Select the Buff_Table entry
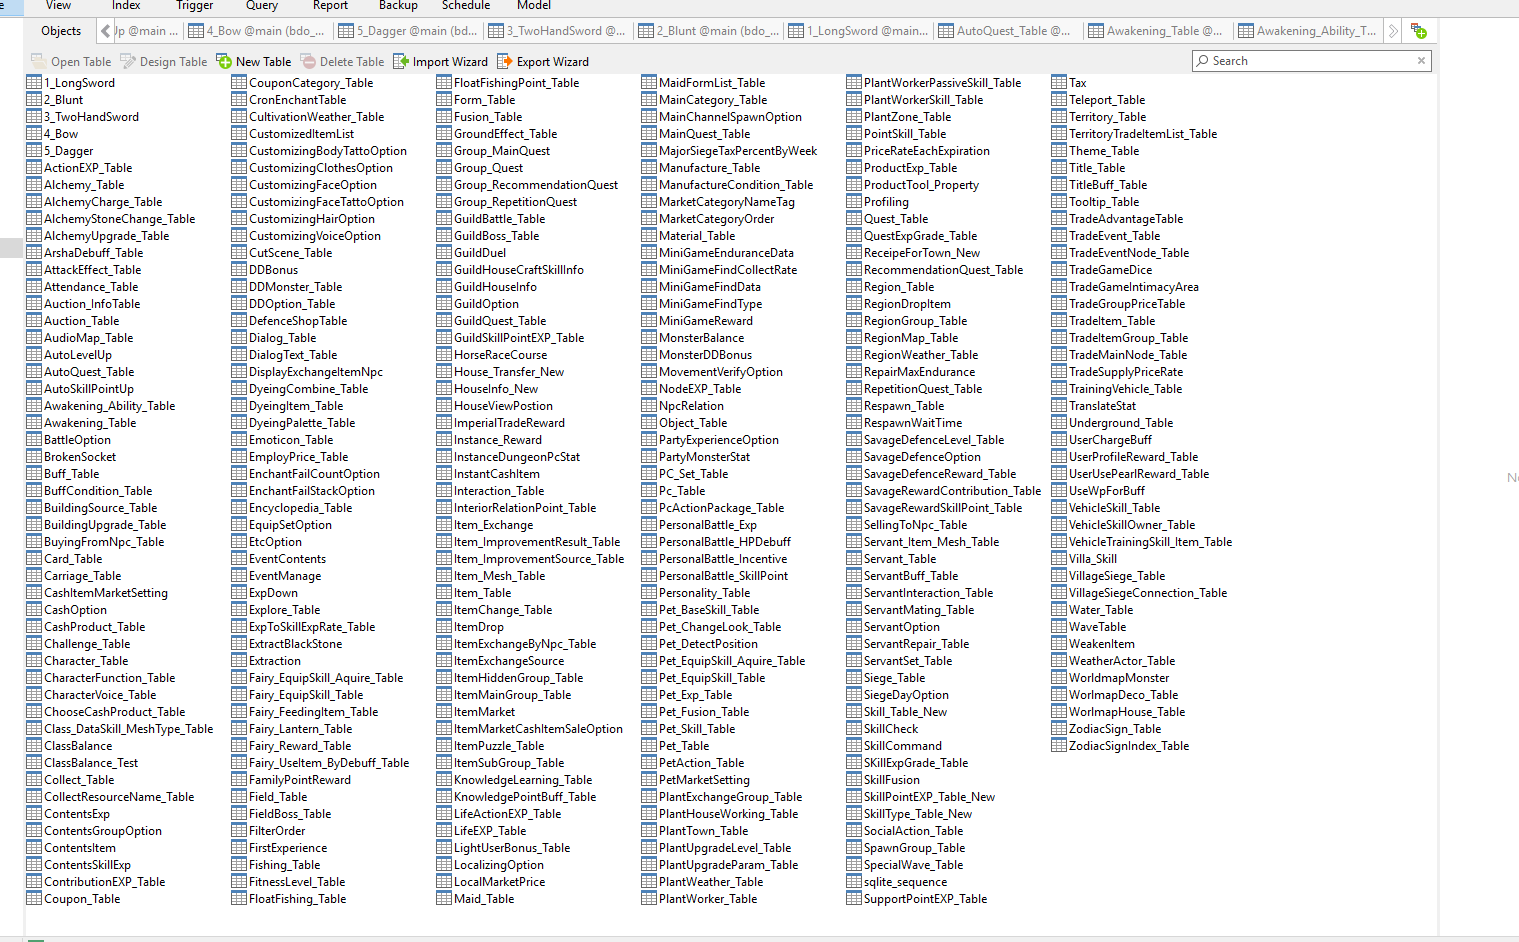 click(71, 474)
